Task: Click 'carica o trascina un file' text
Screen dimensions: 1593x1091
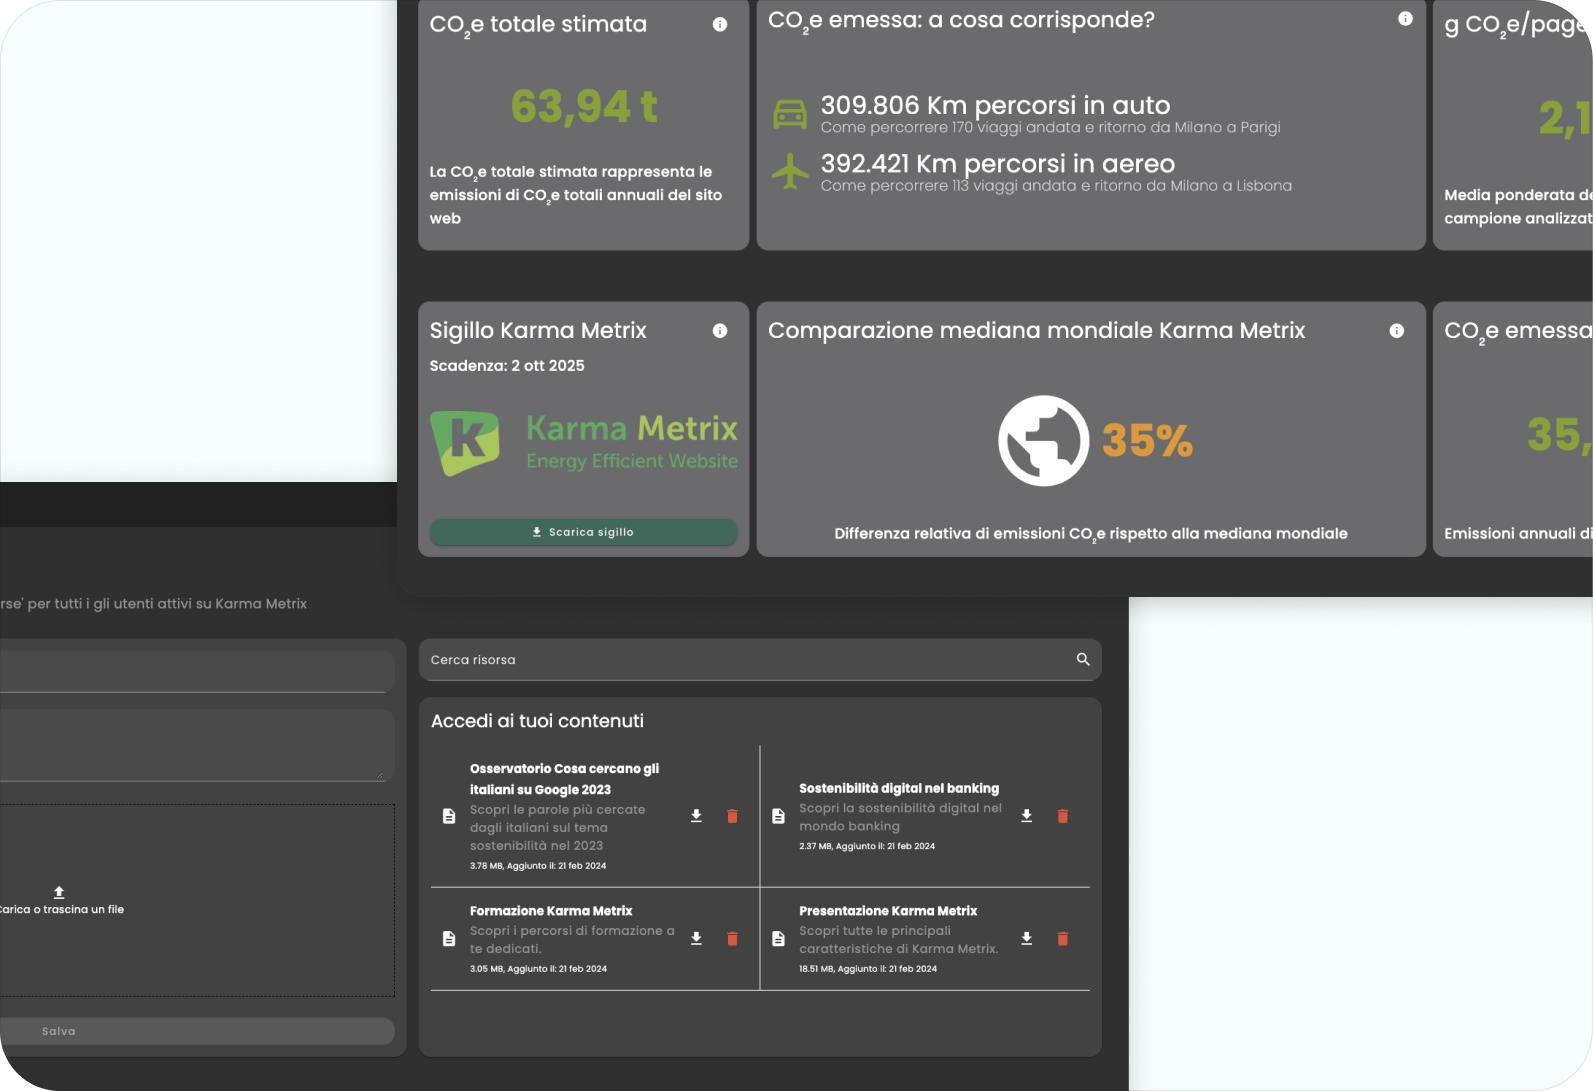Action: click(62, 910)
